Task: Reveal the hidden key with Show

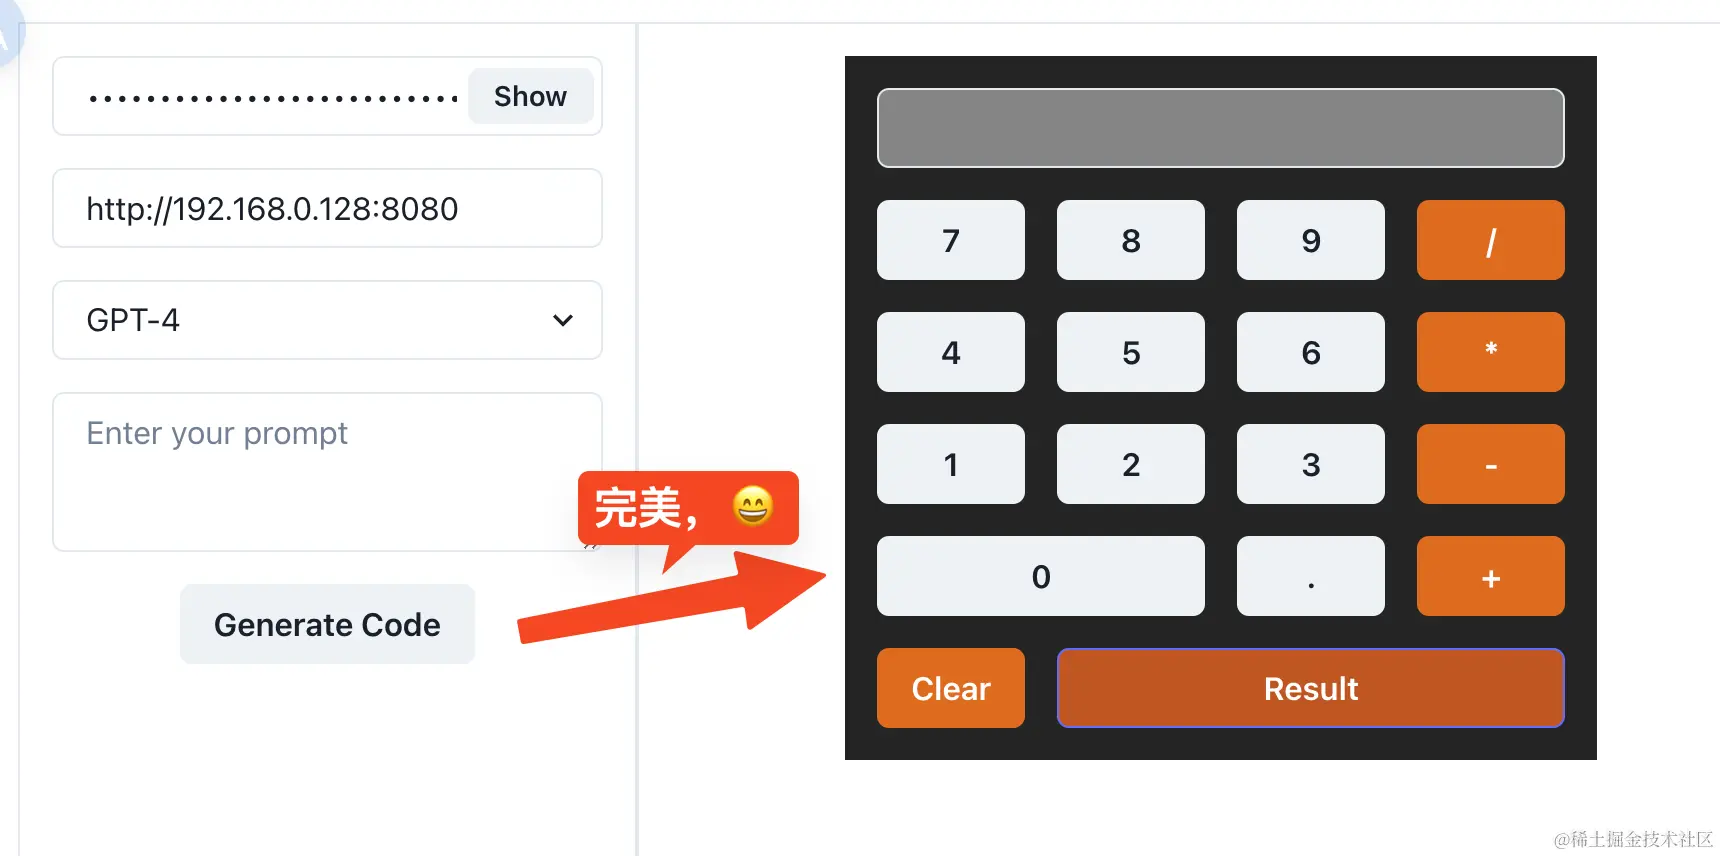Action: [x=530, y=96]
